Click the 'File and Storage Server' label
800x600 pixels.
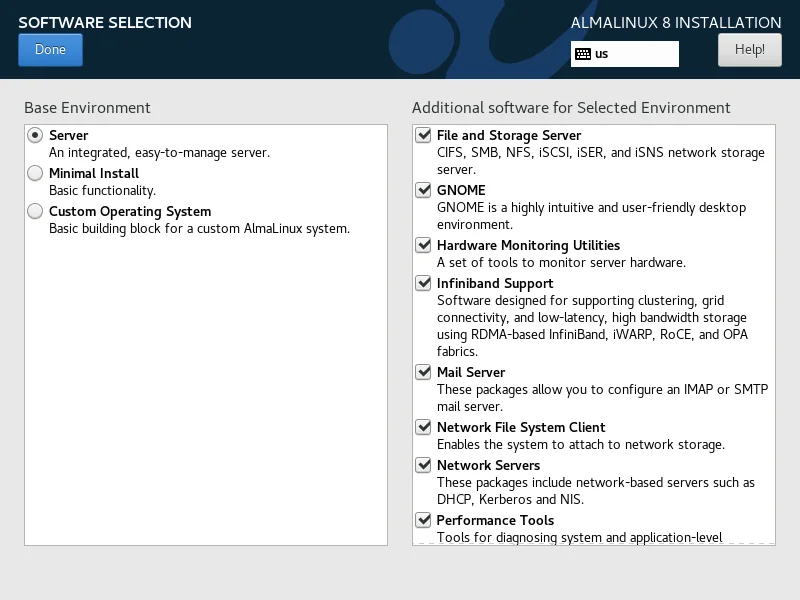click(x=509, y=135)
